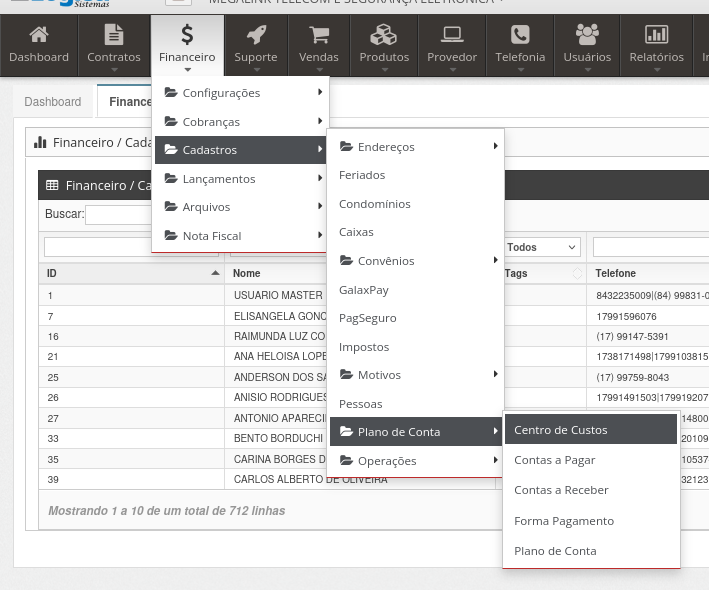Click the Cadastros folder icon
Viewport: 709px width, 590px height.
point(171,149)
